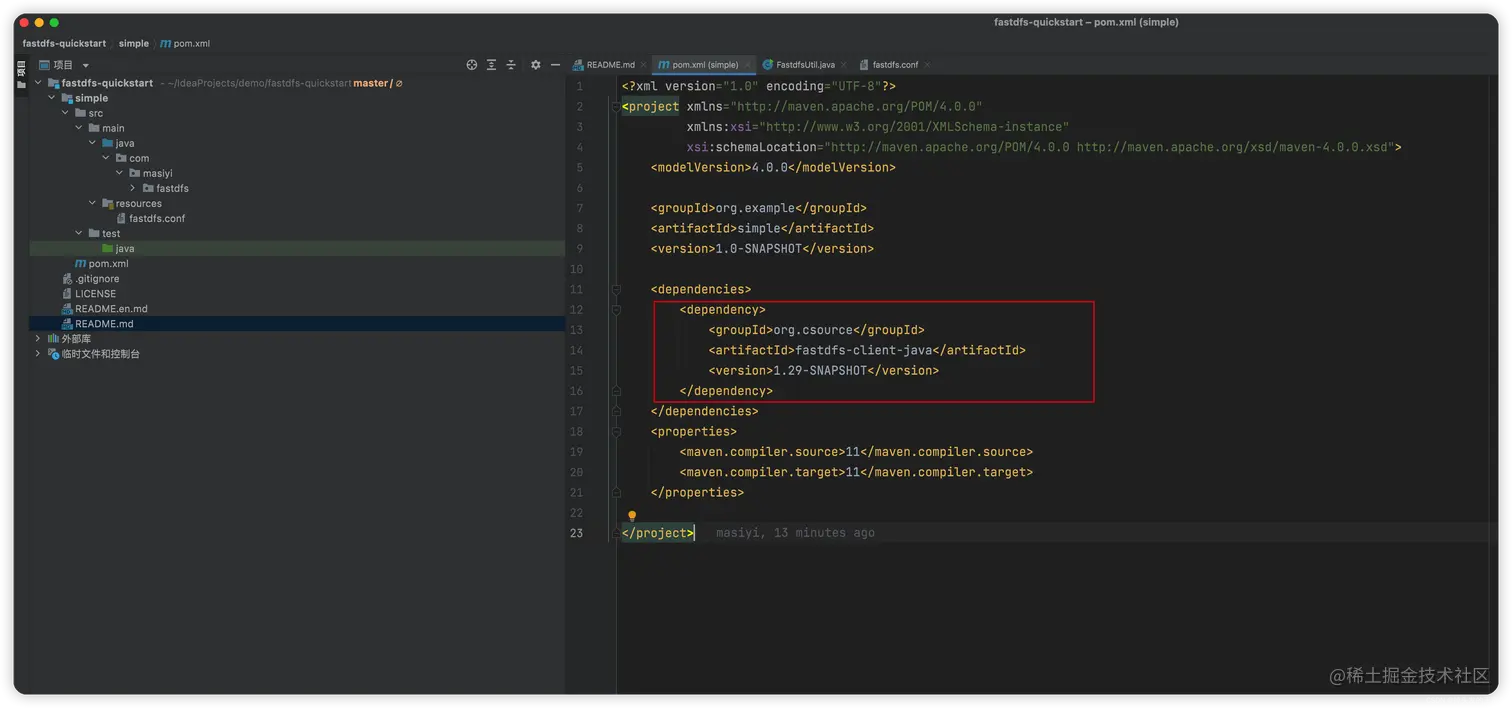The height and width of the screenshot is (708, 1512).
Task: Collapse the src folder
Action: coord(65,113)
